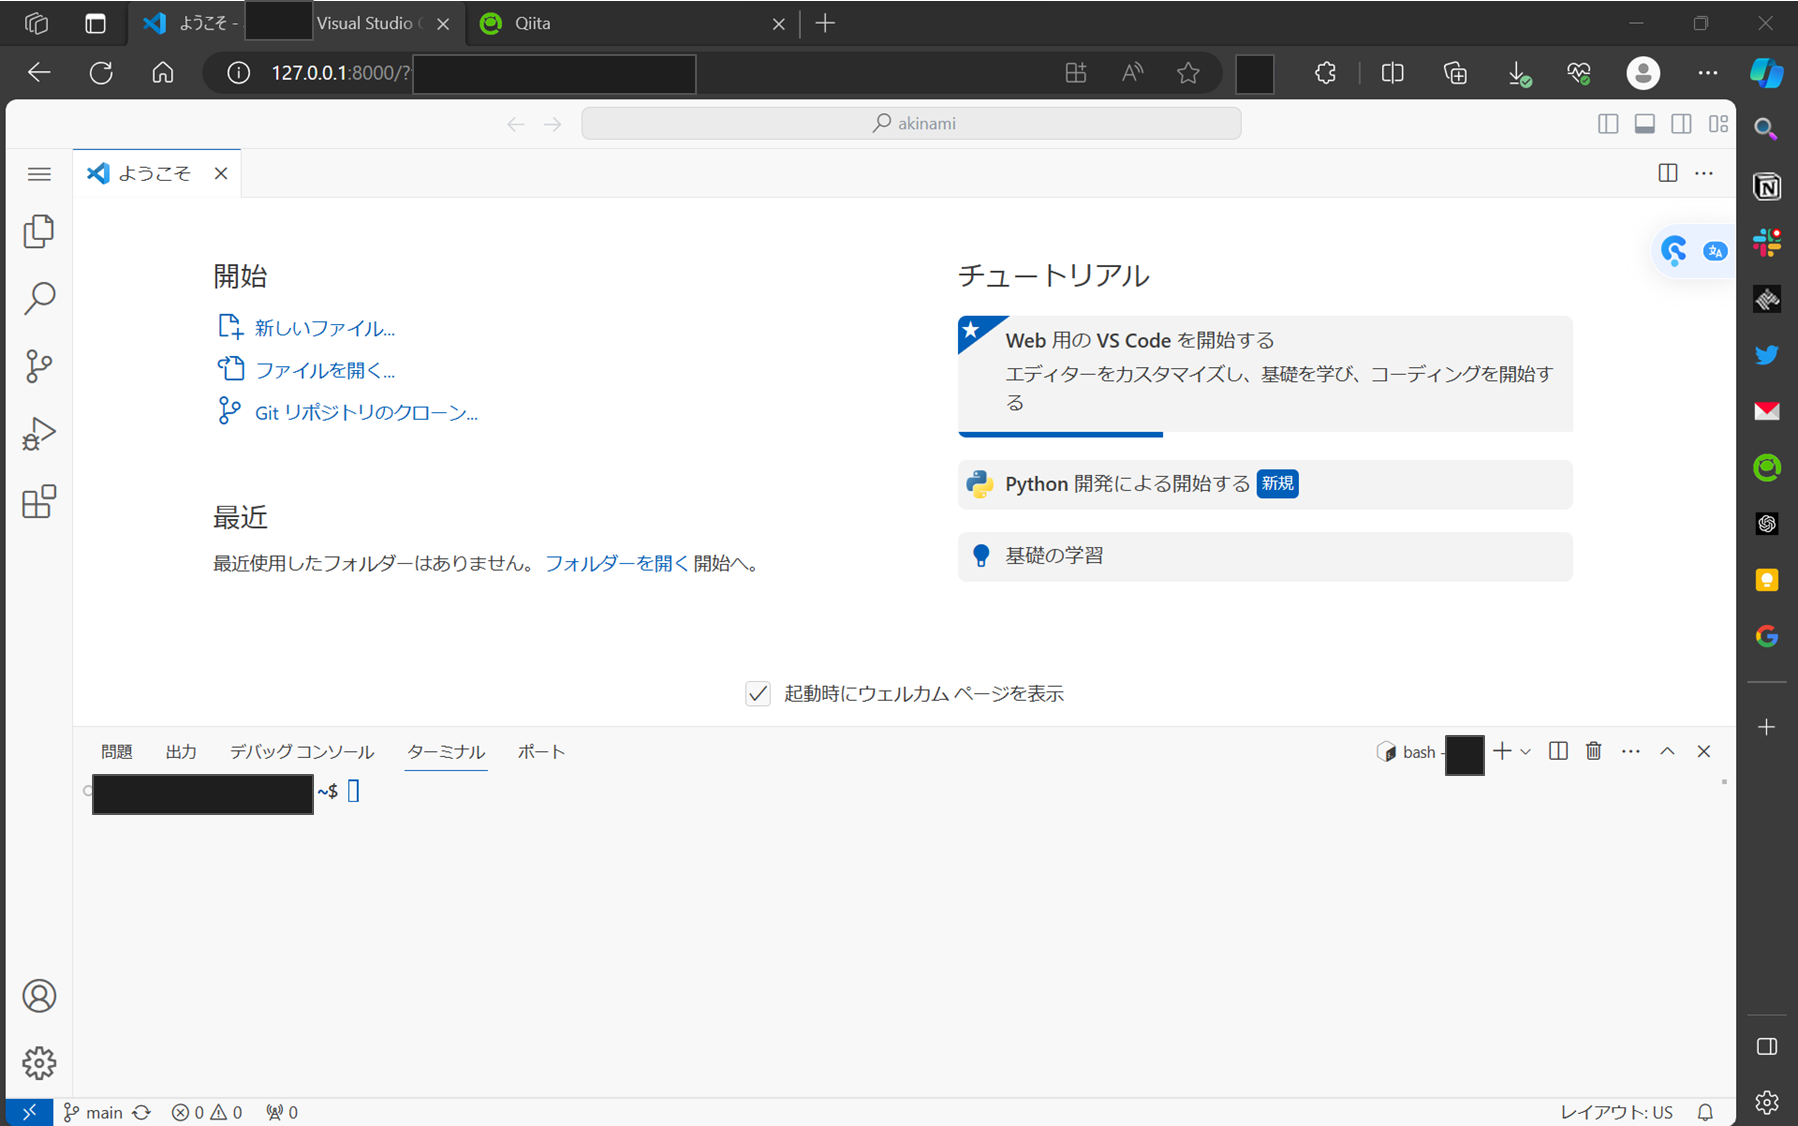Open the hamburger application menu
This screenshot has width=1798, height=1126.
(39, 174)
